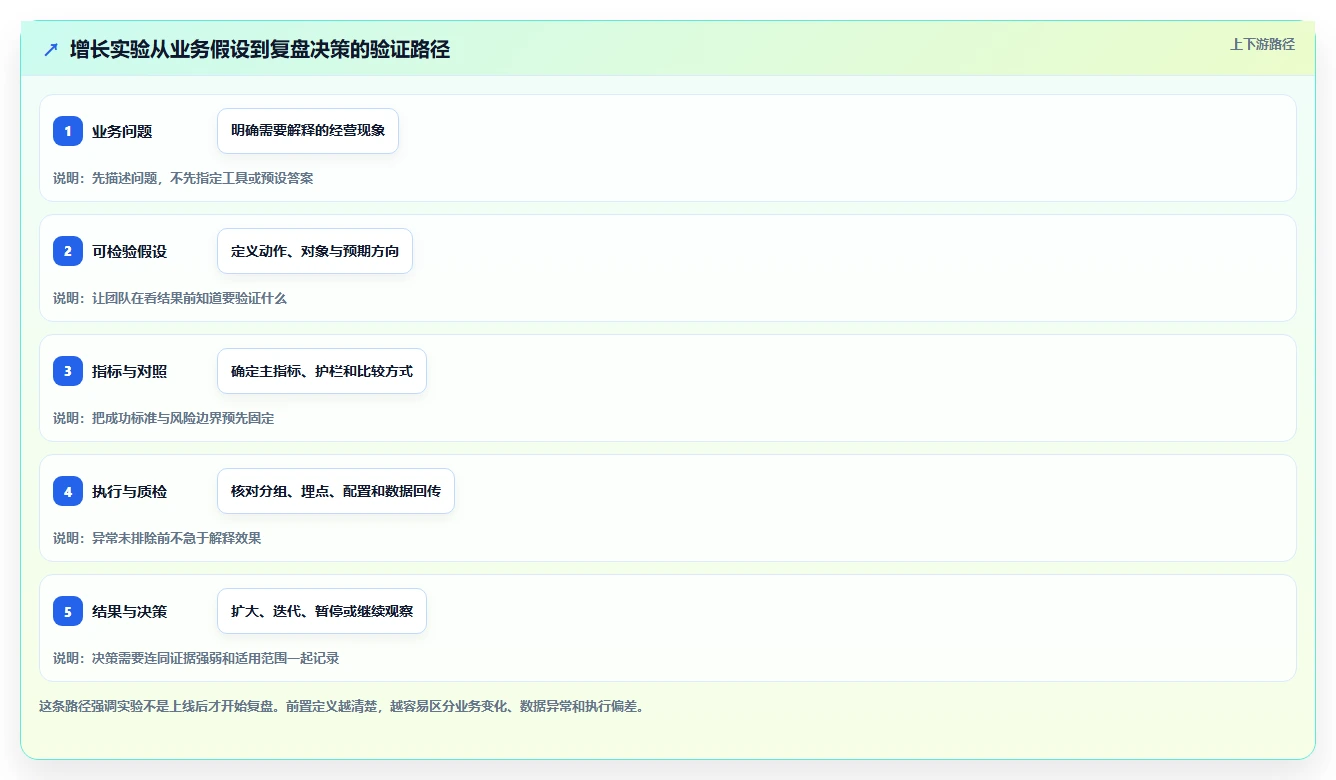This screenshot has height=780, width=1336.
Task: Click the 确定主指标、护栏和比较方式 chip
Action: coord(322,371)
